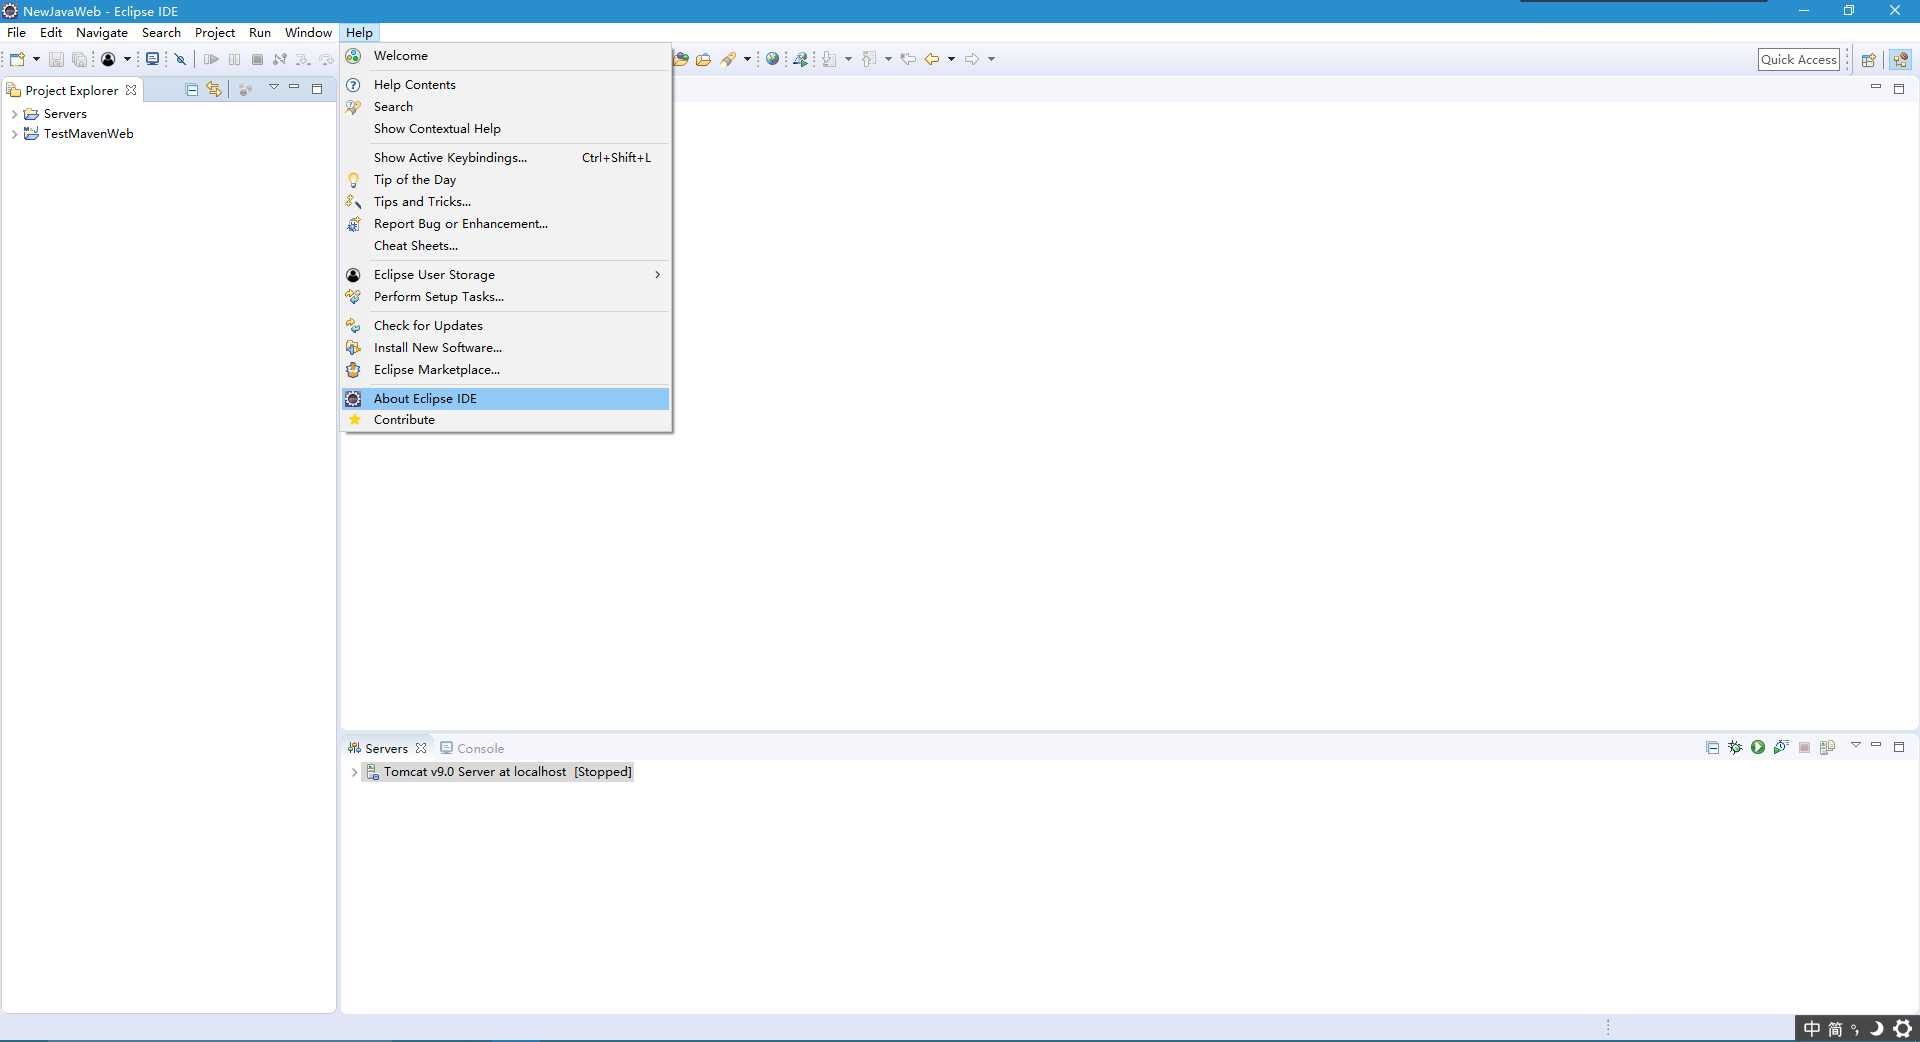Select Help Contents menu entry
Viewport: 1920px width, 1042px height.
(x=506, y=85)
